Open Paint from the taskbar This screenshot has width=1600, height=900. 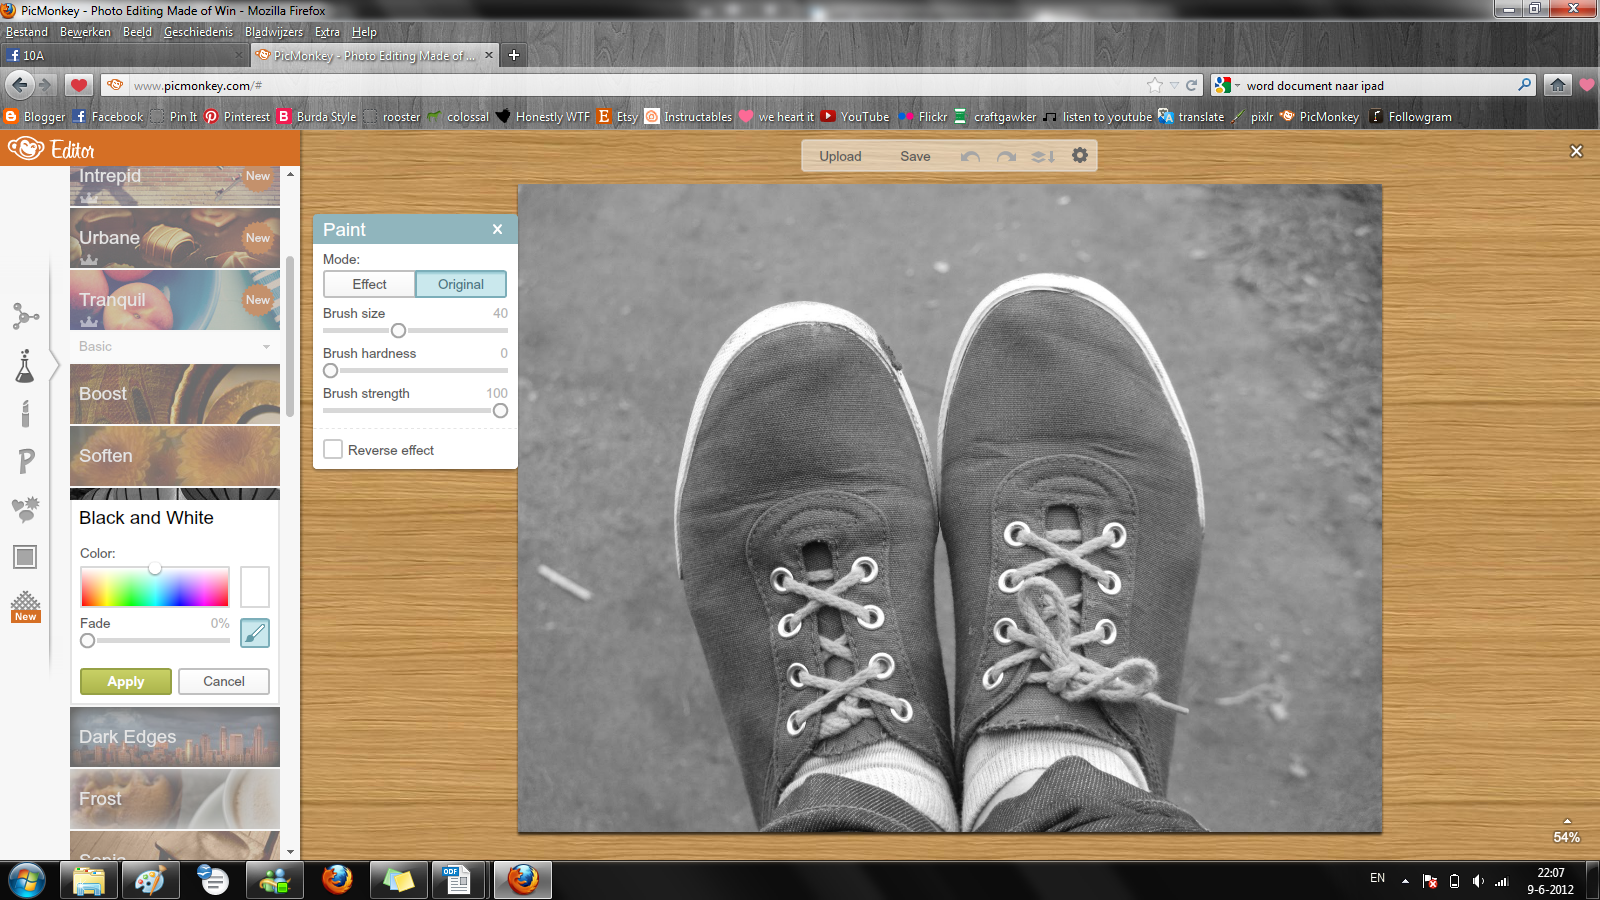(x=150, y=881)
